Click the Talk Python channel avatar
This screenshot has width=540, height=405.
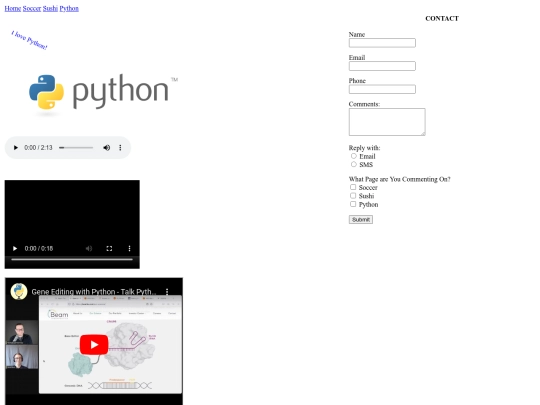pyautogui.click(x=19, y=291)
